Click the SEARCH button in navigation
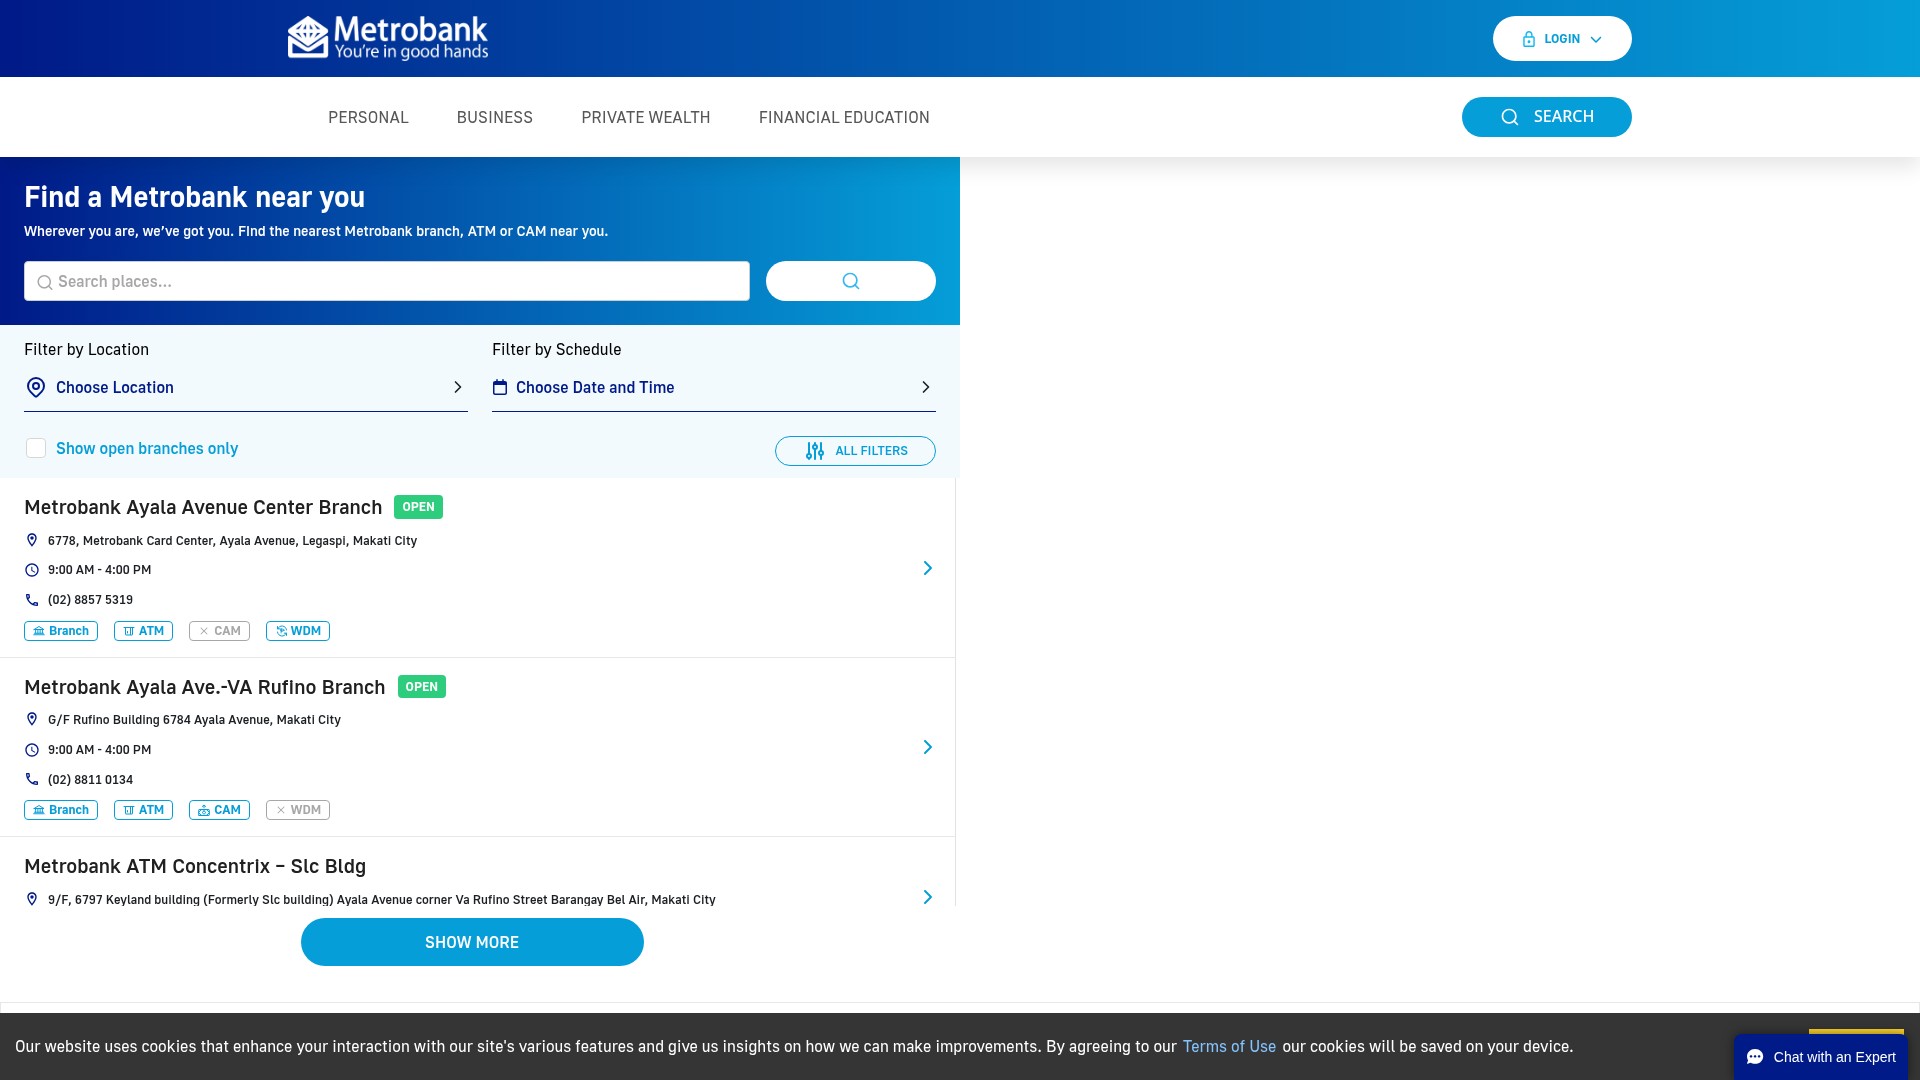This screenshot has width=1920, height=1080. tap(1547, 117)
